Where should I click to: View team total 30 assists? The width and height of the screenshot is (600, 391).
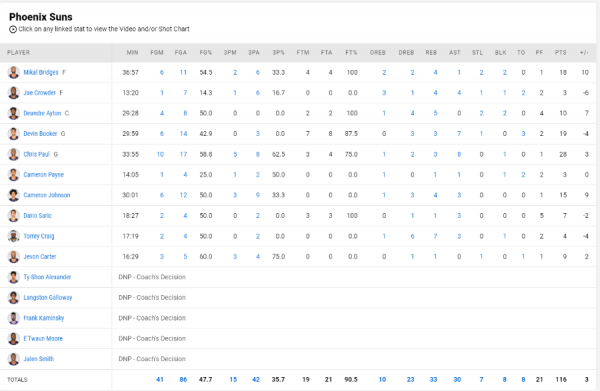(x=457, y=380)
